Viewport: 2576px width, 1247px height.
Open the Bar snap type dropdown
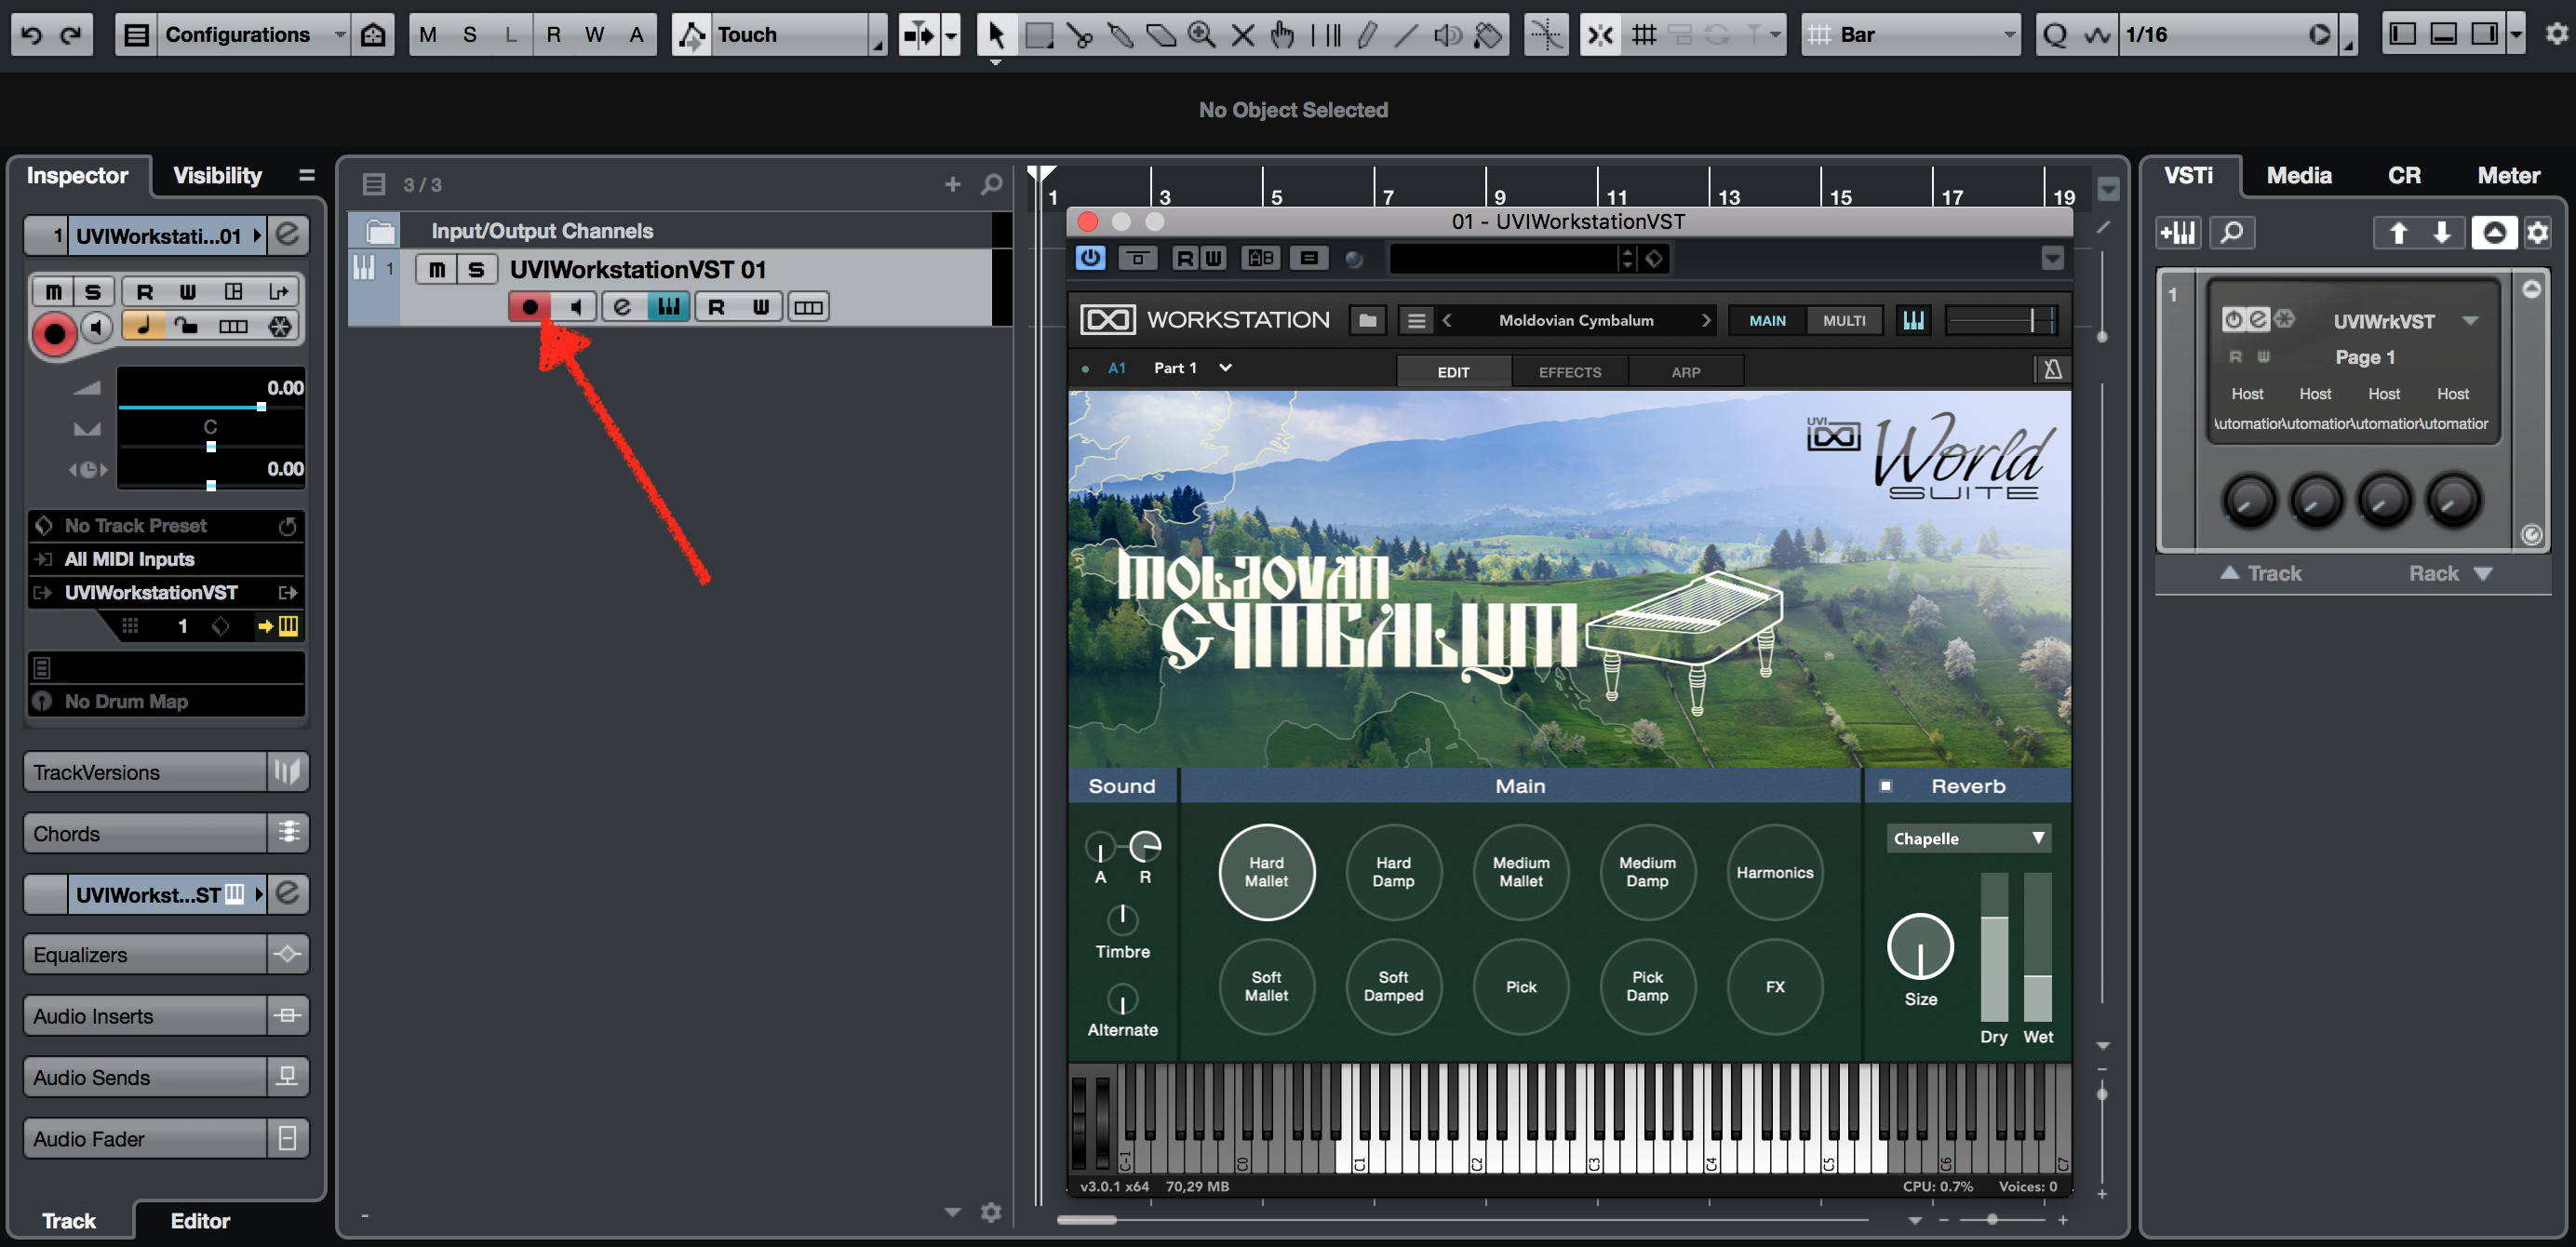1909,35
